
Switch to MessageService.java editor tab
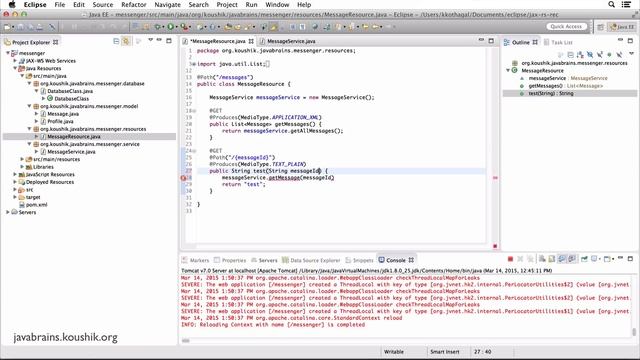[x=291, y=41]
